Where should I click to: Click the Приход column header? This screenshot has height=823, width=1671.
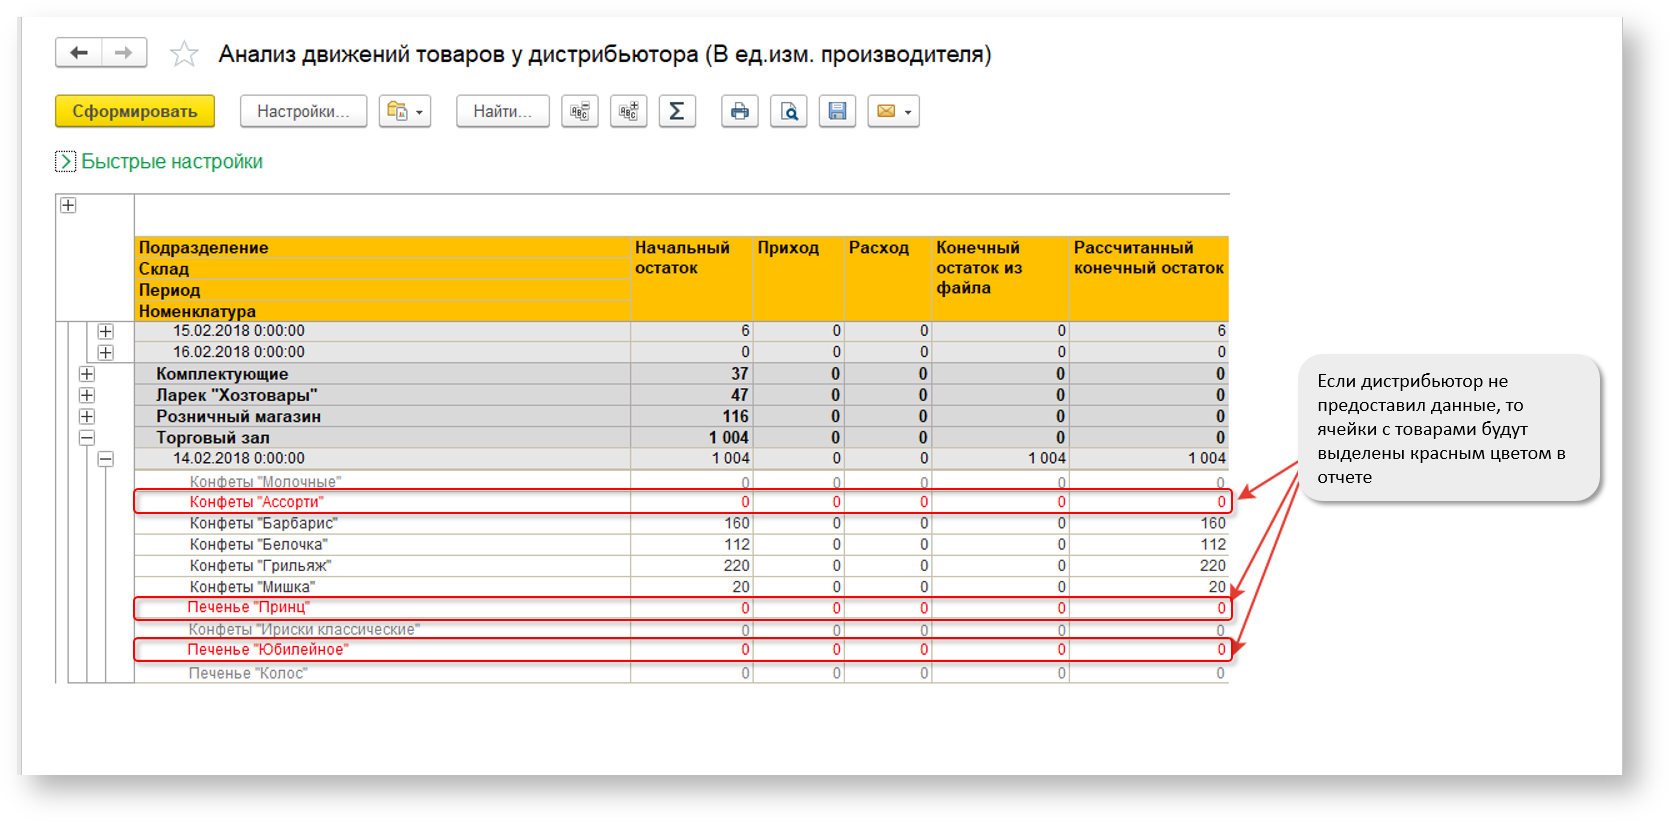pyautogui.click(x=798, y=279)
